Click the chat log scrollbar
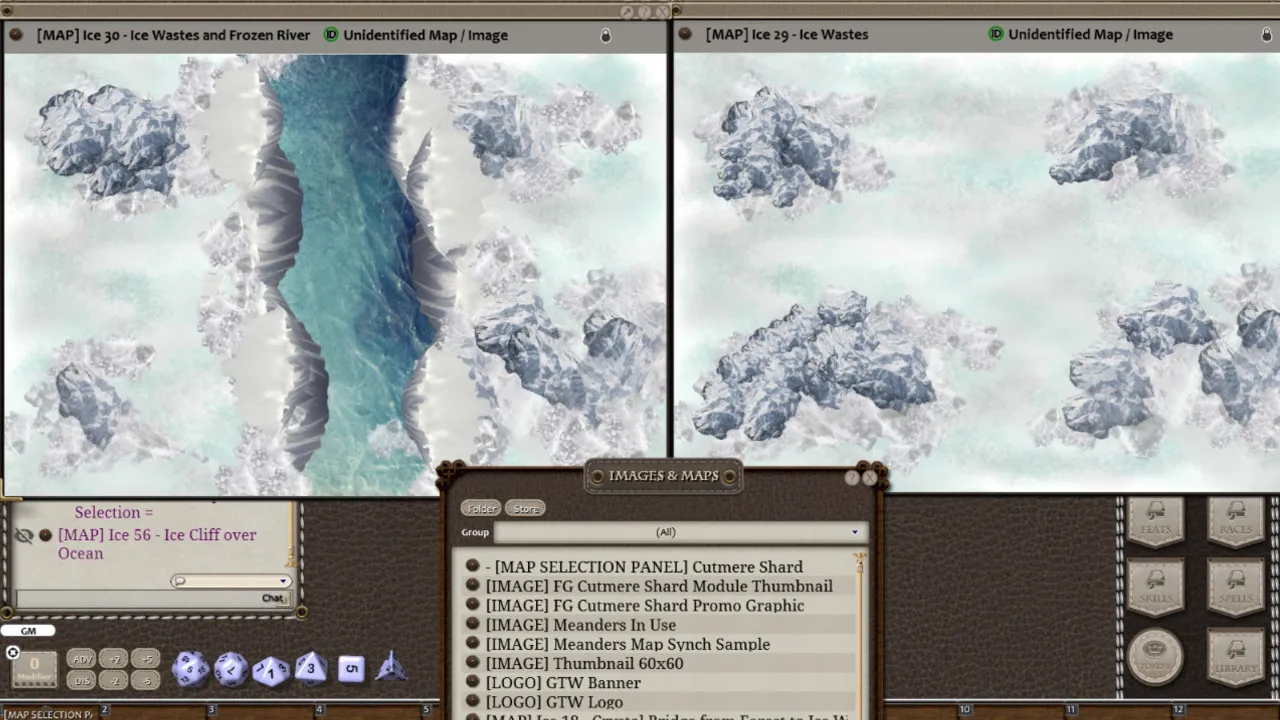The width and height of the screenshot is (1280, 720). (x=292, y=536)
